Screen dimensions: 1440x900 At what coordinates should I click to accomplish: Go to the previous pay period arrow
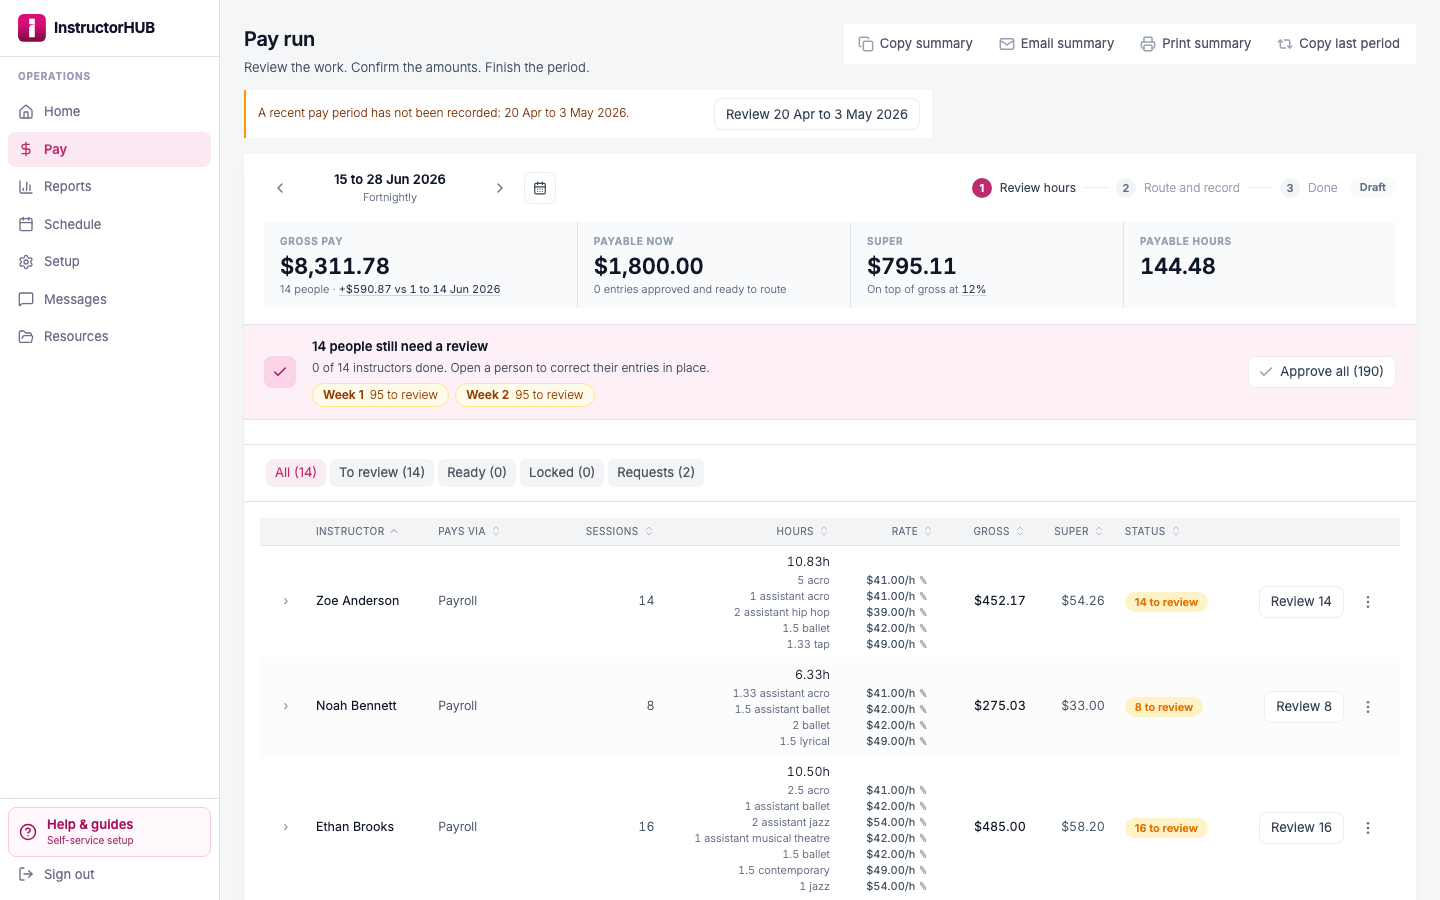tap(280, 188)
